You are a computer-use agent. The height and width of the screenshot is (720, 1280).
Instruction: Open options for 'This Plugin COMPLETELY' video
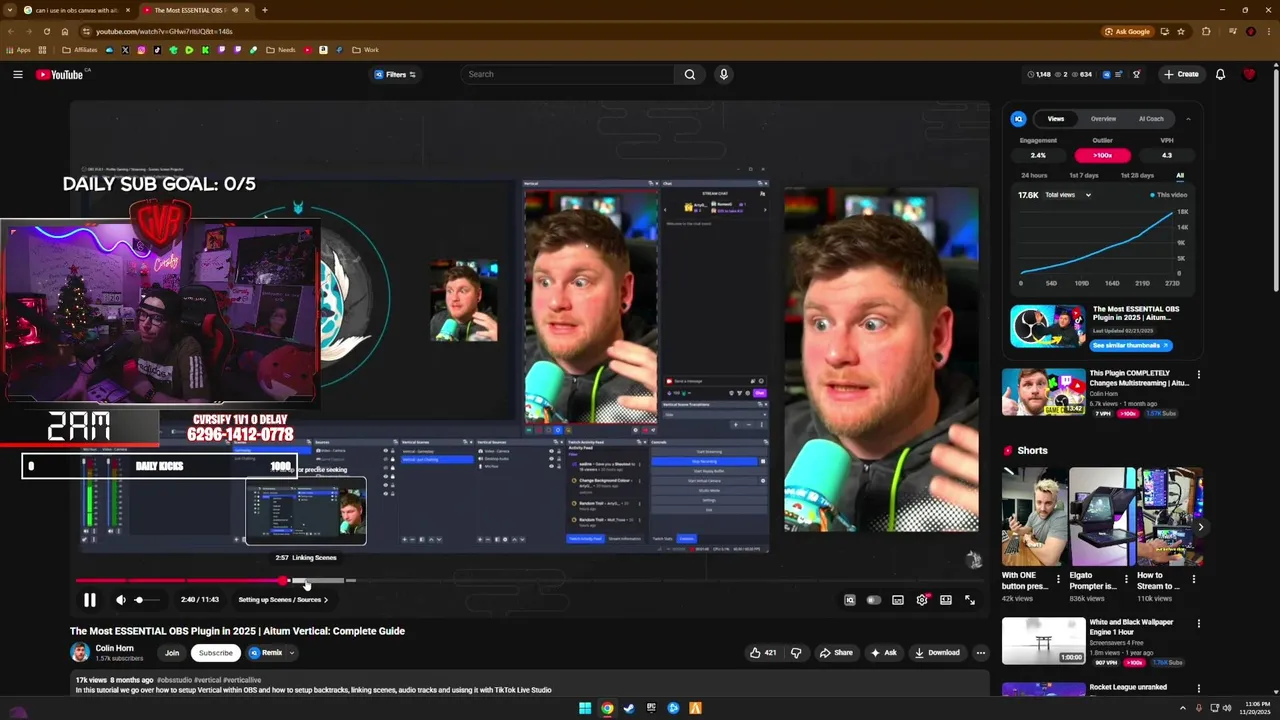coord(1198,374)
